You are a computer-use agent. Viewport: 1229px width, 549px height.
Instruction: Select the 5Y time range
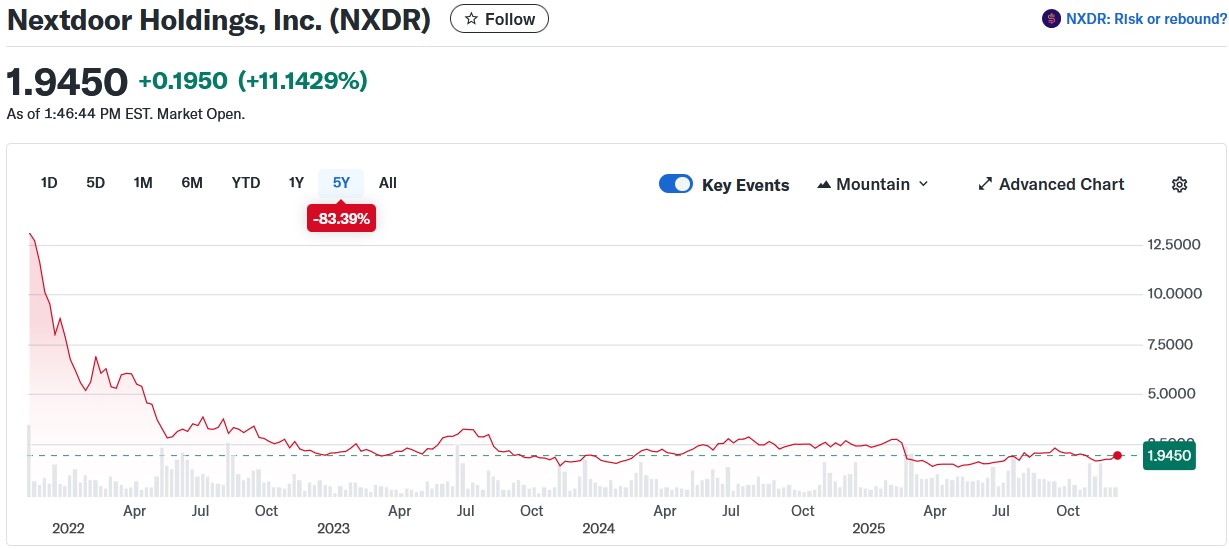341,182
